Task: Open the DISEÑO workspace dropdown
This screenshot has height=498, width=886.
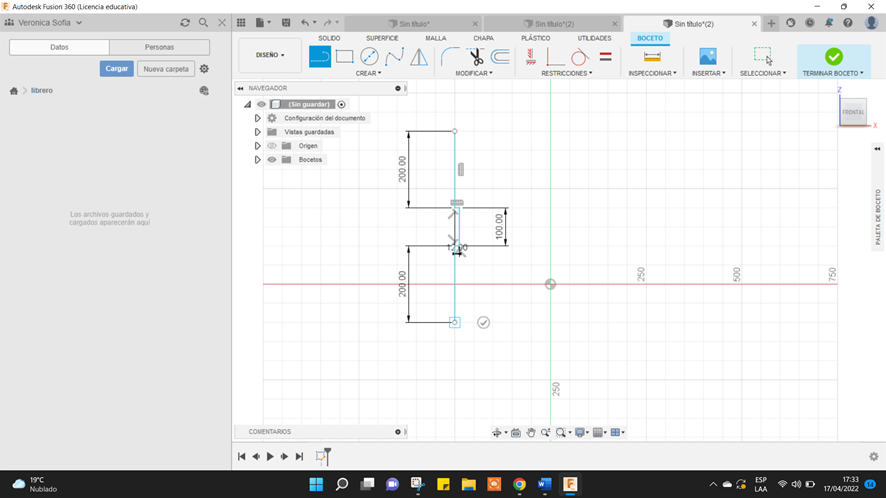Action: [270, 55]
